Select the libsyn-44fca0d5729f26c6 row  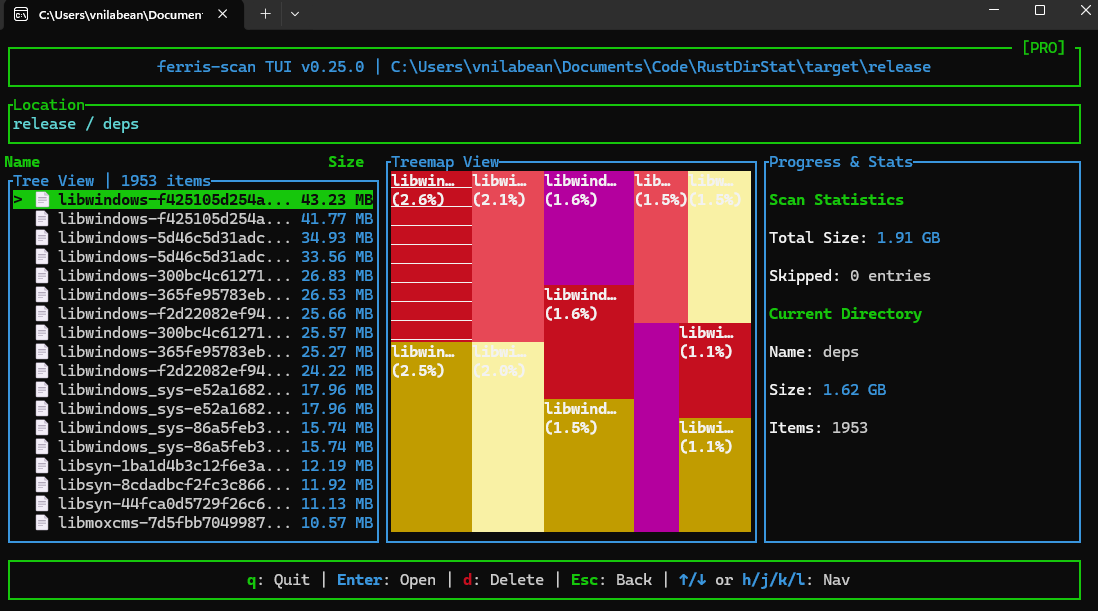(x=193, y=504)
